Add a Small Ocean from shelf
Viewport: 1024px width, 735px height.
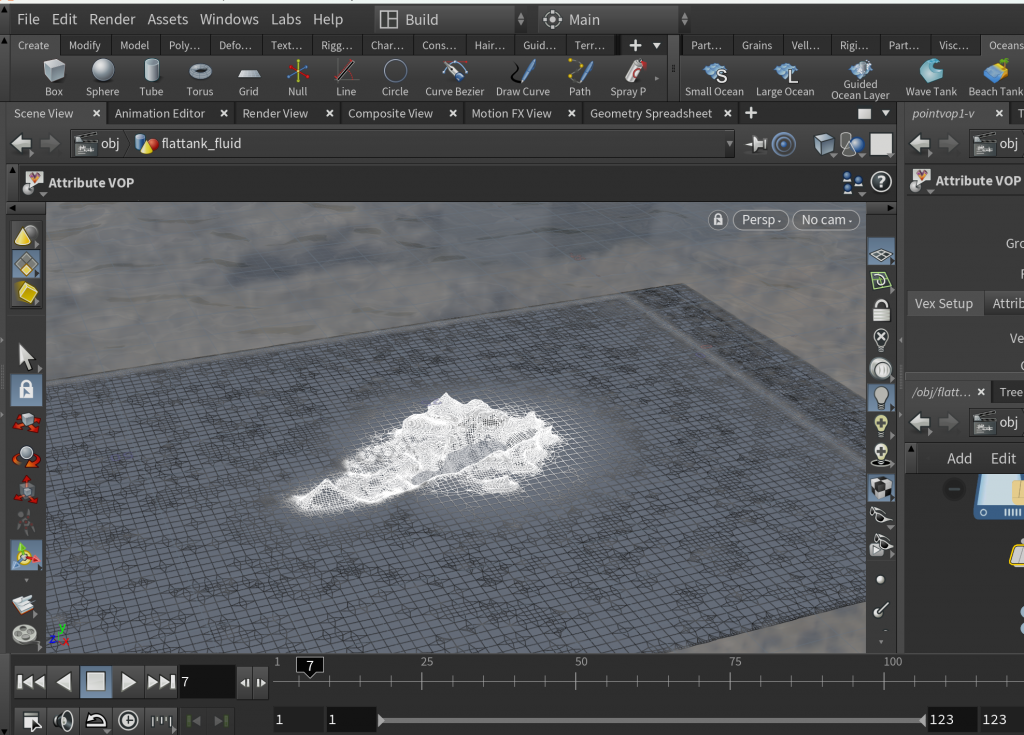pyautogui.click(x=714, y=77)
